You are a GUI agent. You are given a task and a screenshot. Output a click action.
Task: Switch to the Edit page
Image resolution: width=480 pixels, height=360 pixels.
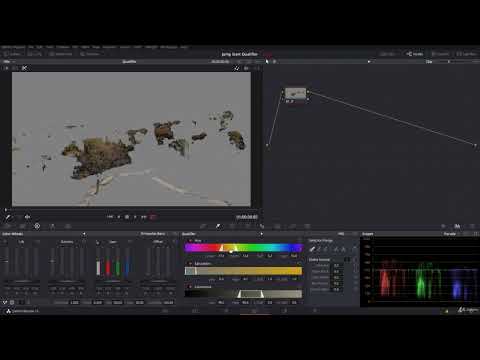(195, 311)
